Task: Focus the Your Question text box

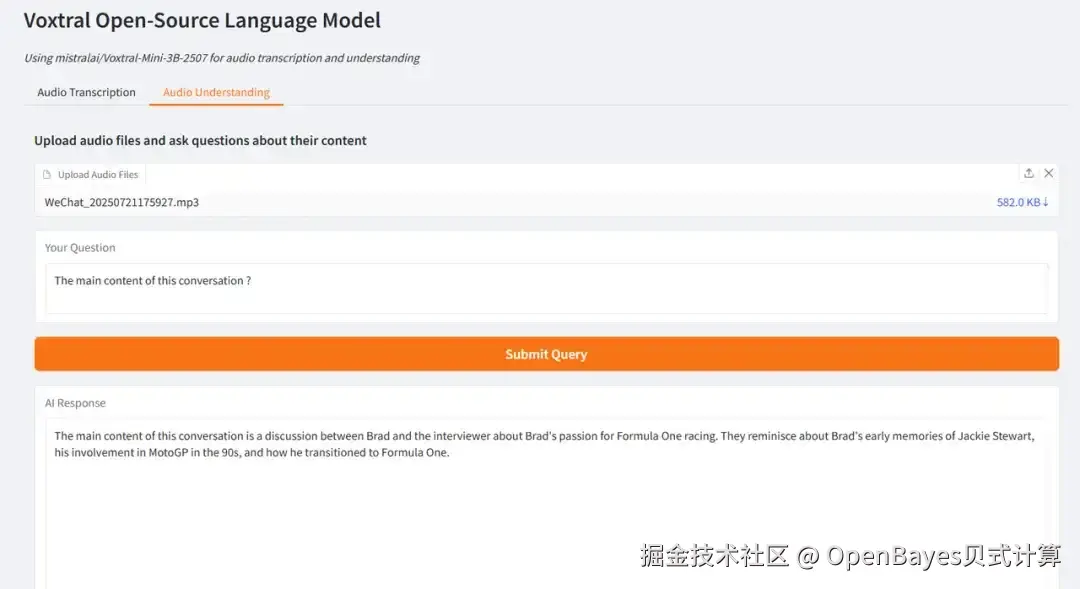Action: (x=546, y=289)
